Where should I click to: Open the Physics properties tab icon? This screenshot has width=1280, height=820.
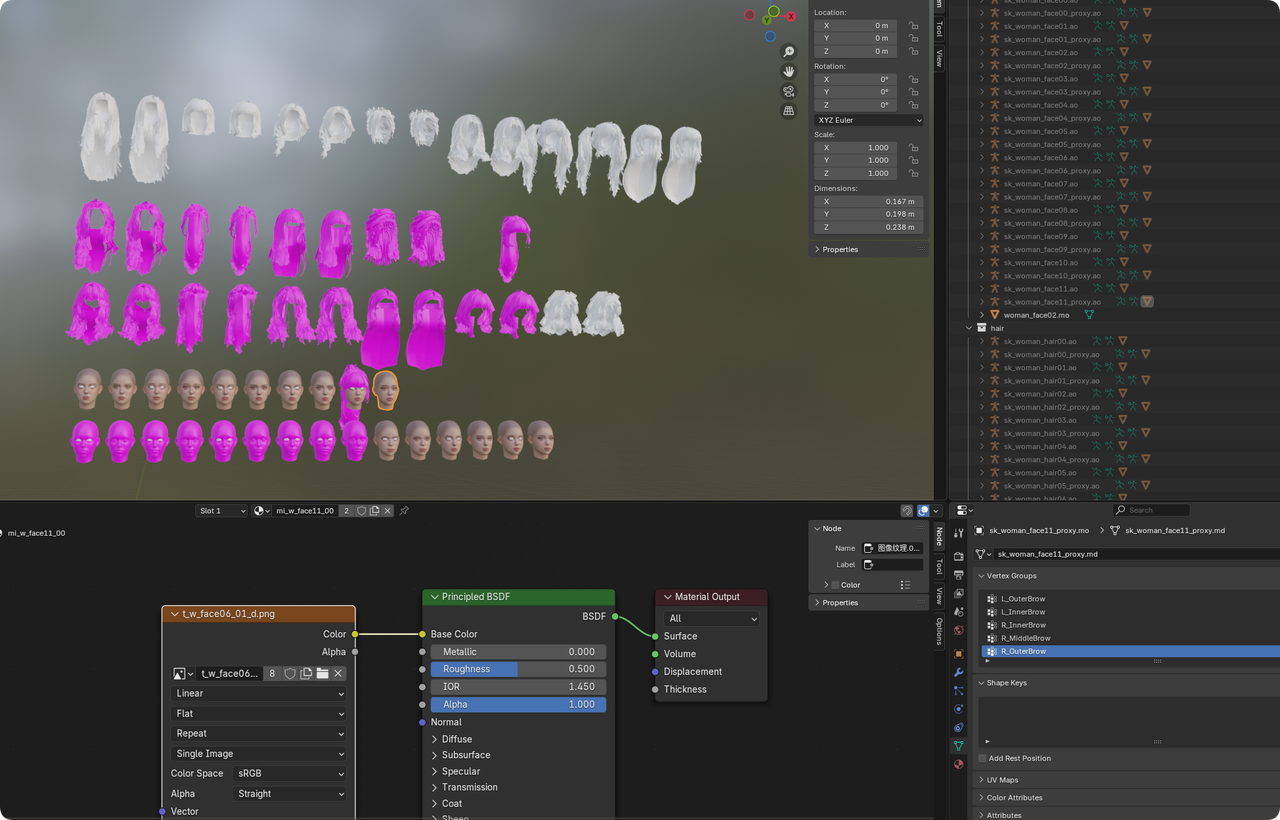959,709
